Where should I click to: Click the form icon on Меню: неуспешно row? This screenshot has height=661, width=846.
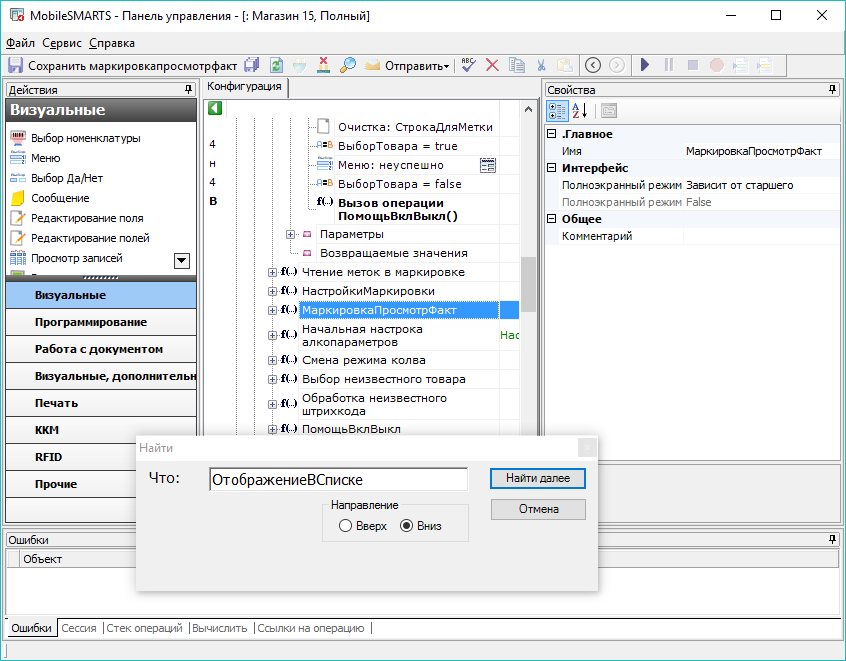[487, 165]
